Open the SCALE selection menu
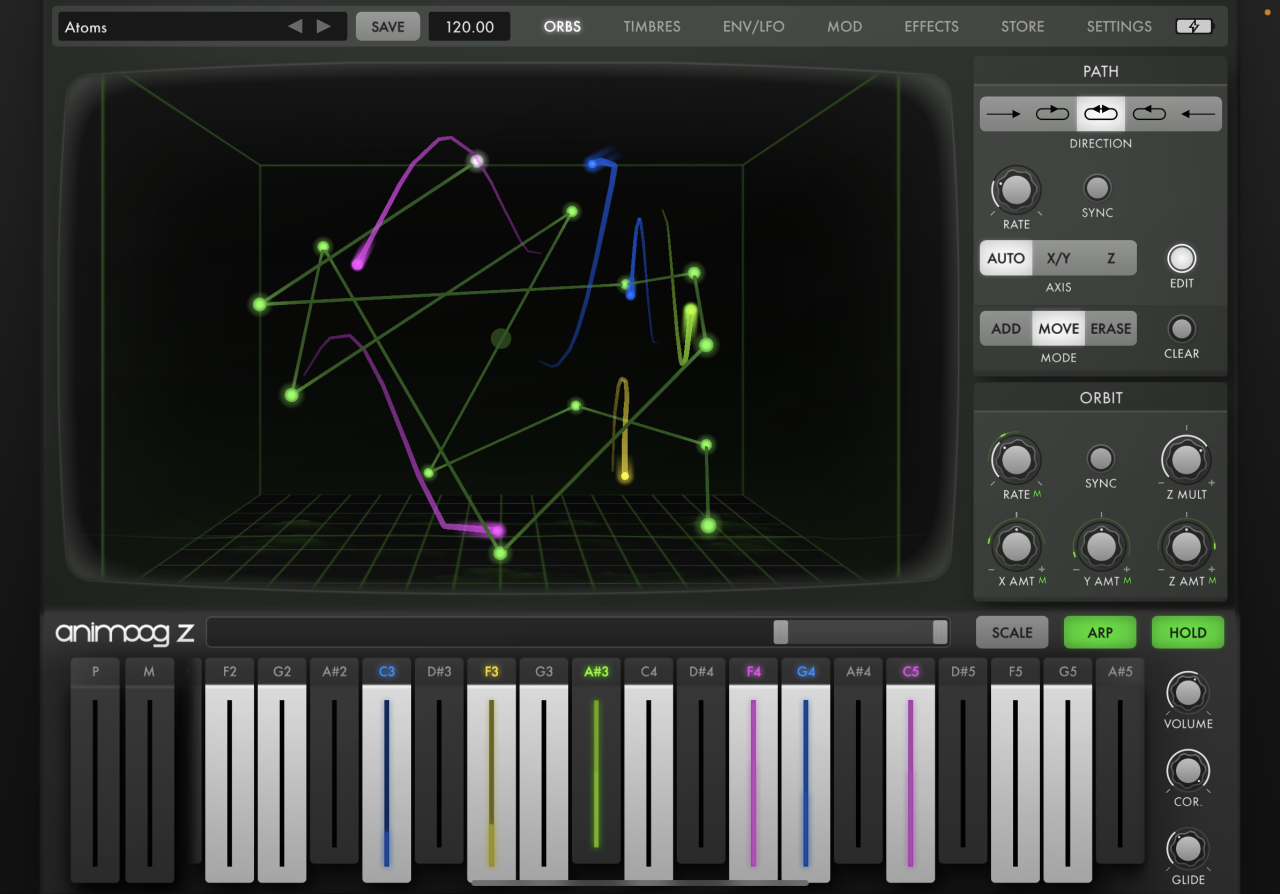The width and height of the screenshot is (1280, 894). 1011,632
